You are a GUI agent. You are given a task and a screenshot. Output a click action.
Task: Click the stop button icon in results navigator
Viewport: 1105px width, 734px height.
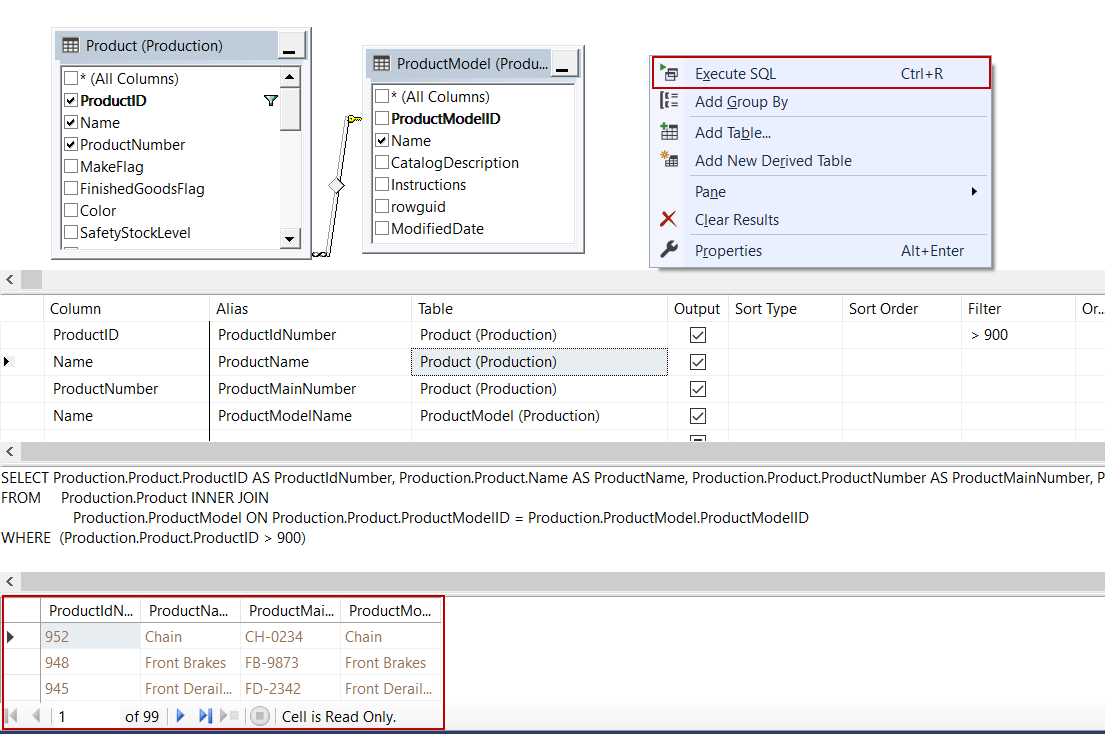[259, 715]
